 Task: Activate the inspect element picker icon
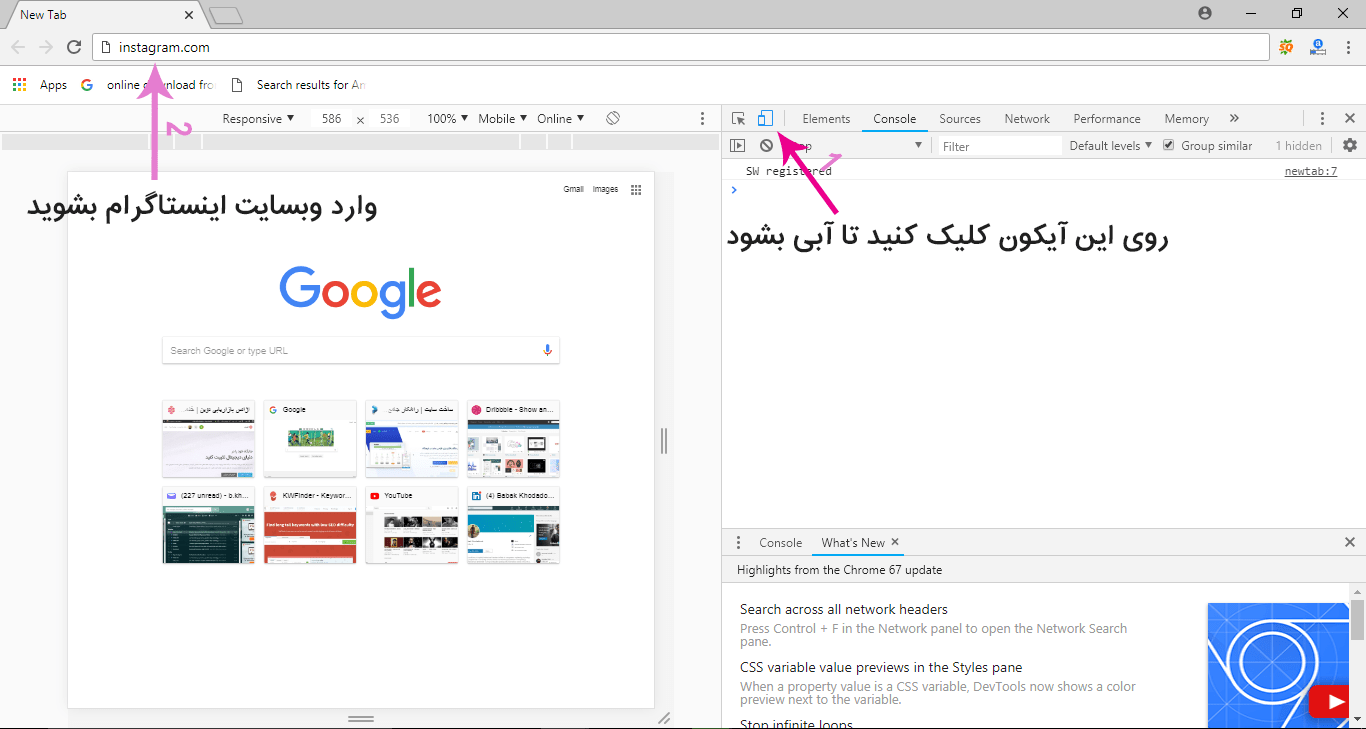(738, 118)
